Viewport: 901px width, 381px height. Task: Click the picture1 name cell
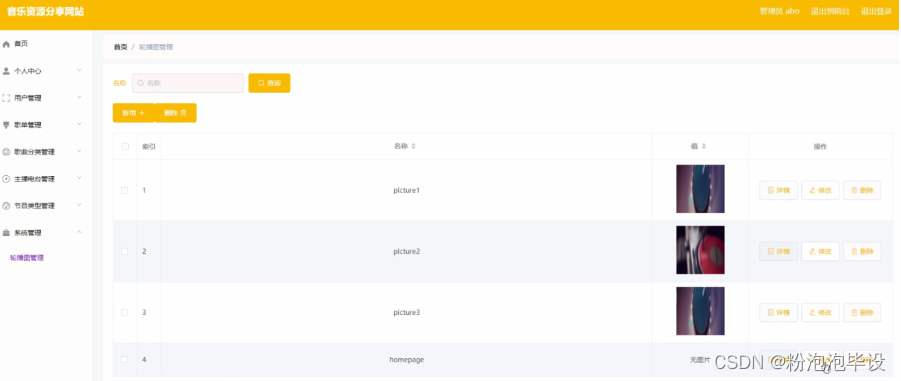(x=406, y=190)
